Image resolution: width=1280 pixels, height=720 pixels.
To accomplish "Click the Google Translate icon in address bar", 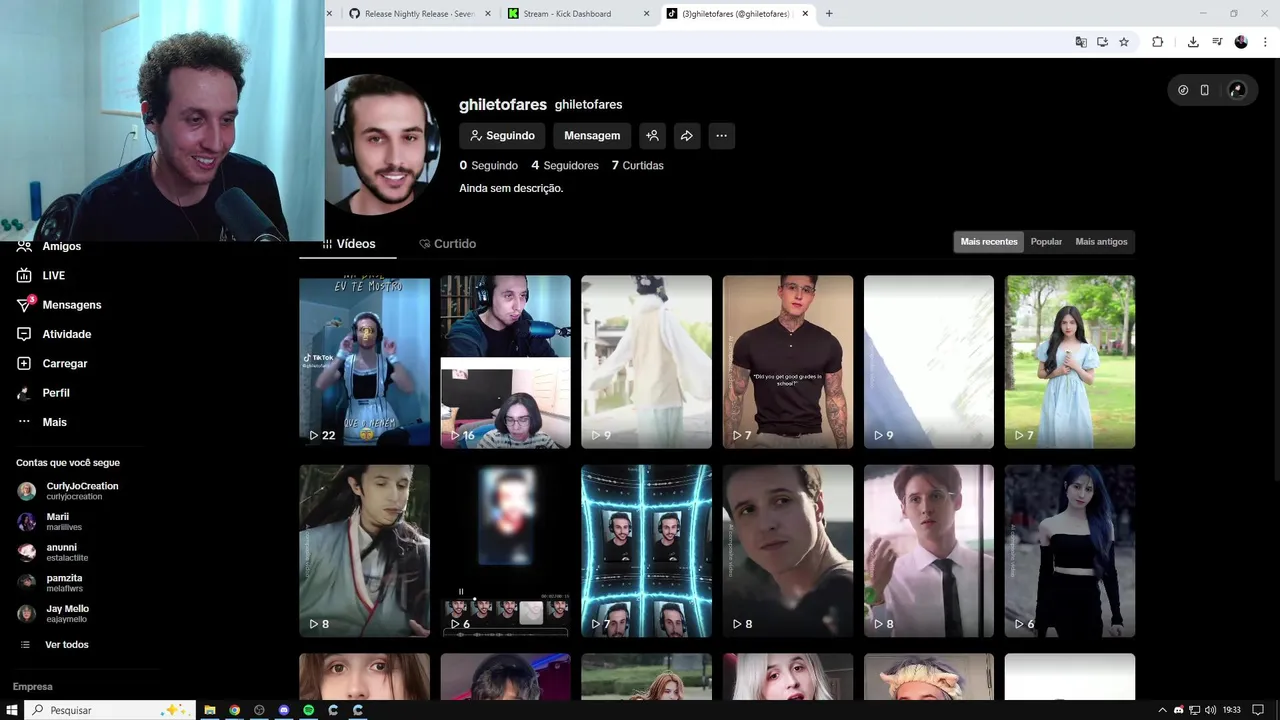I will point(1081,42).
